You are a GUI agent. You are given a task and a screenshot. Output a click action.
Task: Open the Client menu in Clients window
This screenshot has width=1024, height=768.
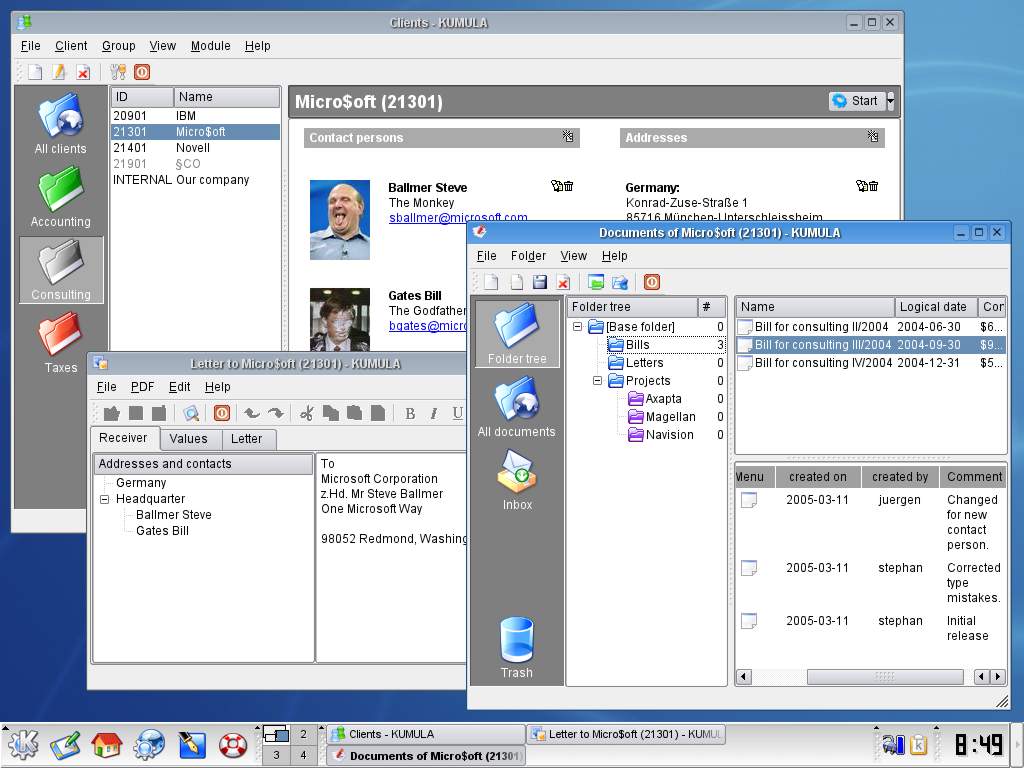click(71, 46)
